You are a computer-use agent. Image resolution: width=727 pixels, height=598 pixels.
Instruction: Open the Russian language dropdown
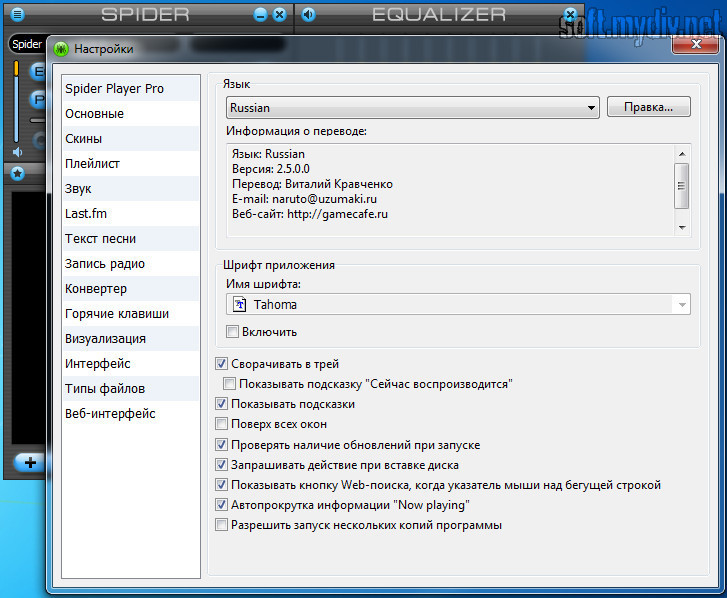click(413, 108)
